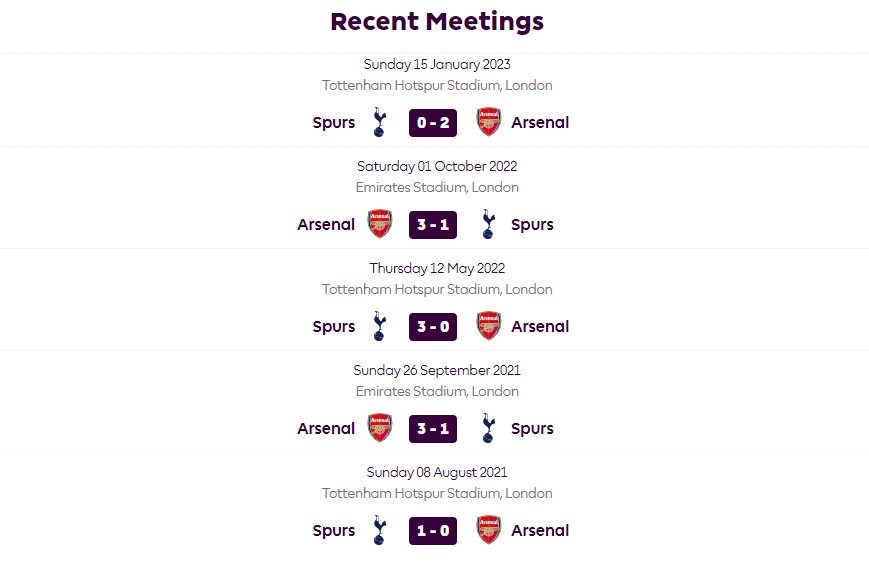Open the 1 - 0 score from 08 August 2021

click(433, 531)
